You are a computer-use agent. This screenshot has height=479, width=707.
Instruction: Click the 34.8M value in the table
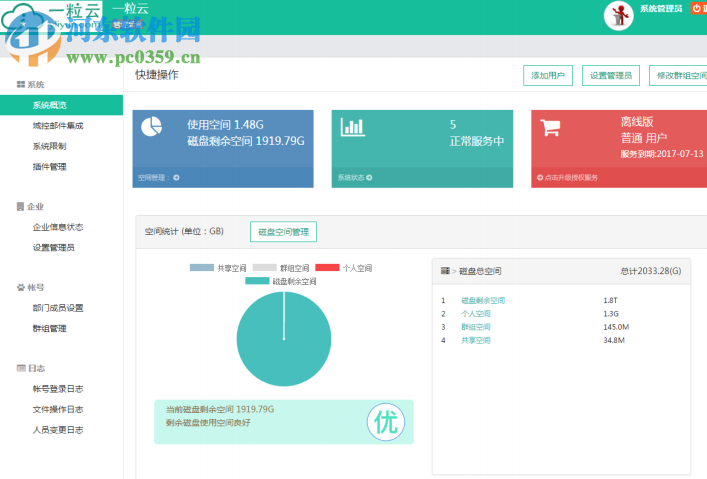pos(614,340)
